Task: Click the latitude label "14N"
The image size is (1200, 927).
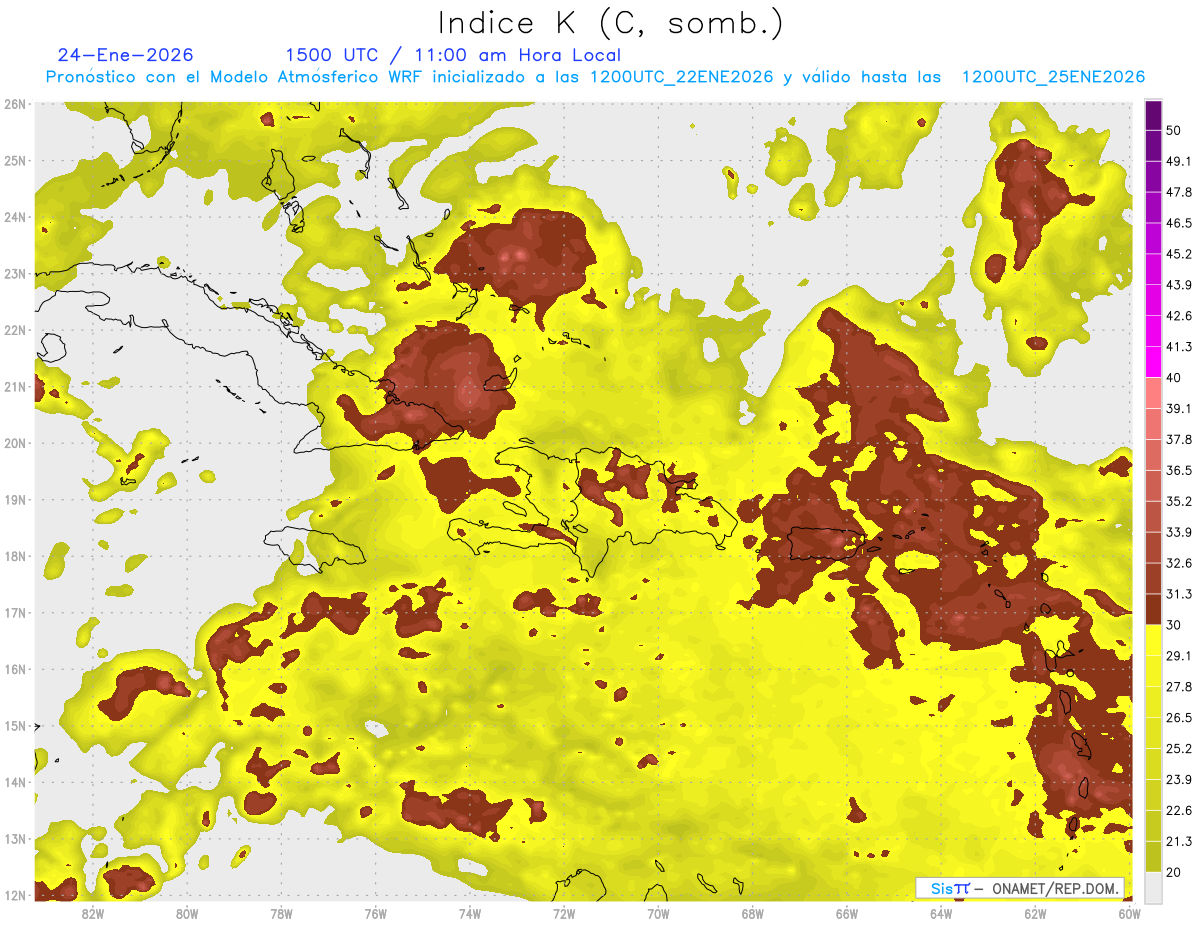Action: 15,782
